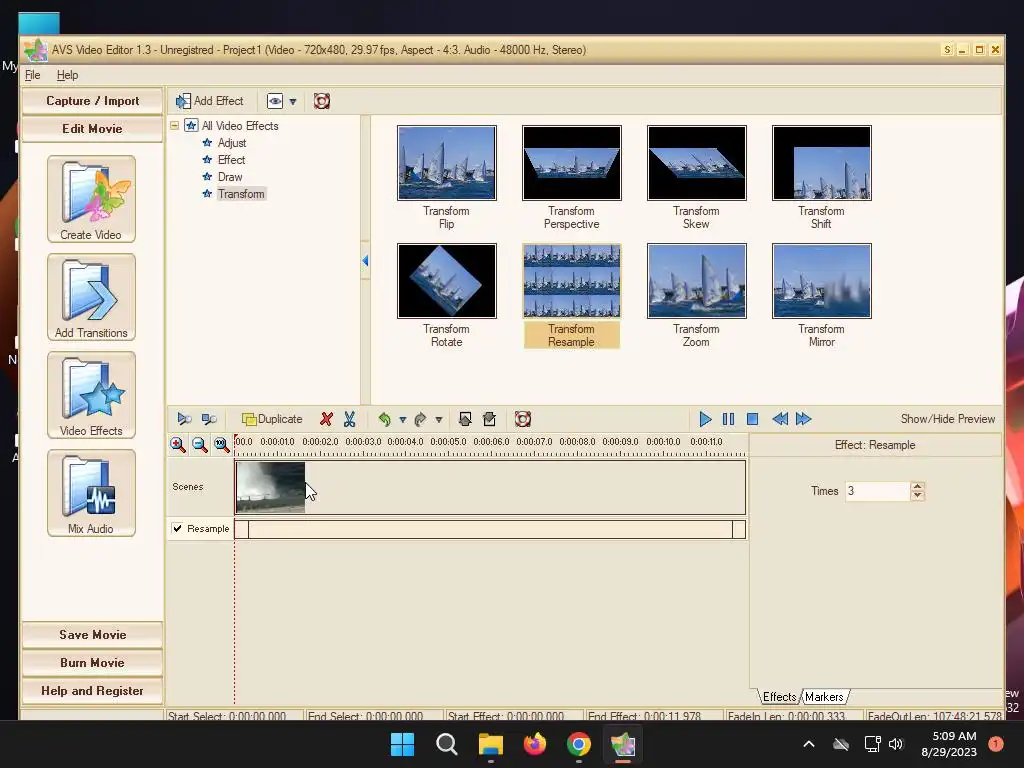Select All Video Effects in the tree
Image resolution: width=1024 pixels, height=768 pixels.
tap(240, 125)
